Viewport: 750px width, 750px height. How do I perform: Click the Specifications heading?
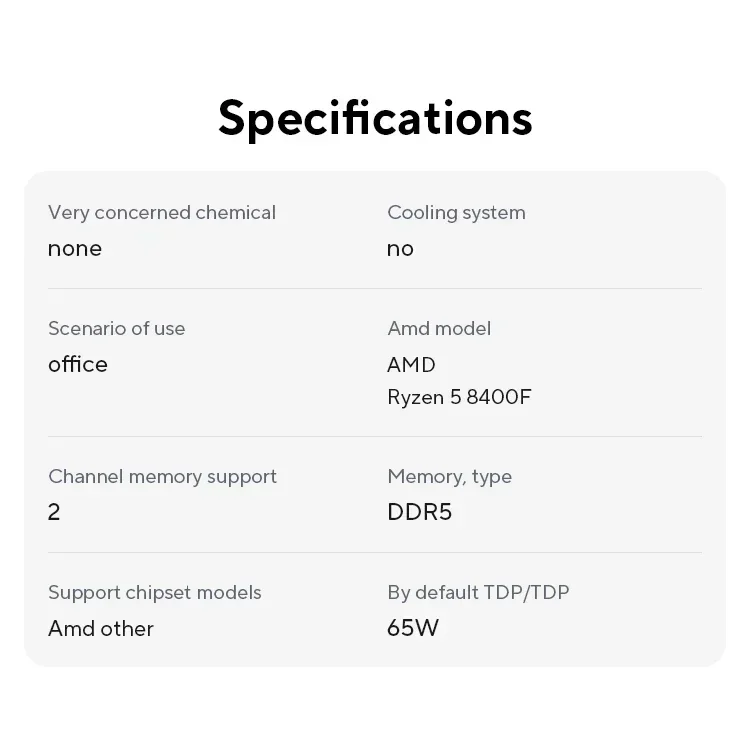click(375, 118)
